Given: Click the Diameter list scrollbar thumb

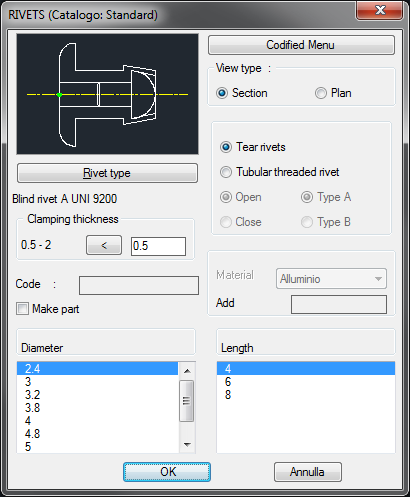Looking at the screenshot, I should [186, 401].
